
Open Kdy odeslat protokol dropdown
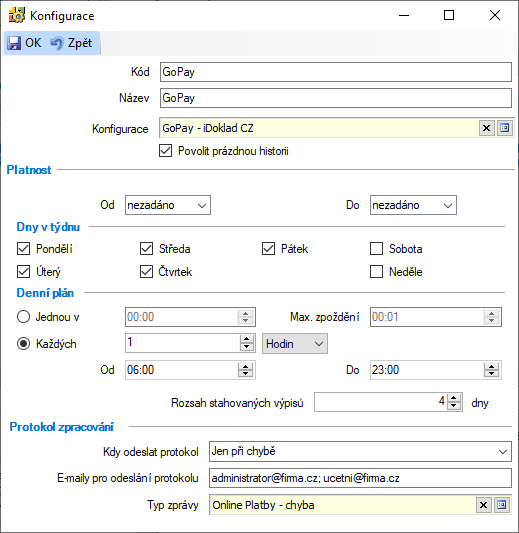(x=360, y=451)
